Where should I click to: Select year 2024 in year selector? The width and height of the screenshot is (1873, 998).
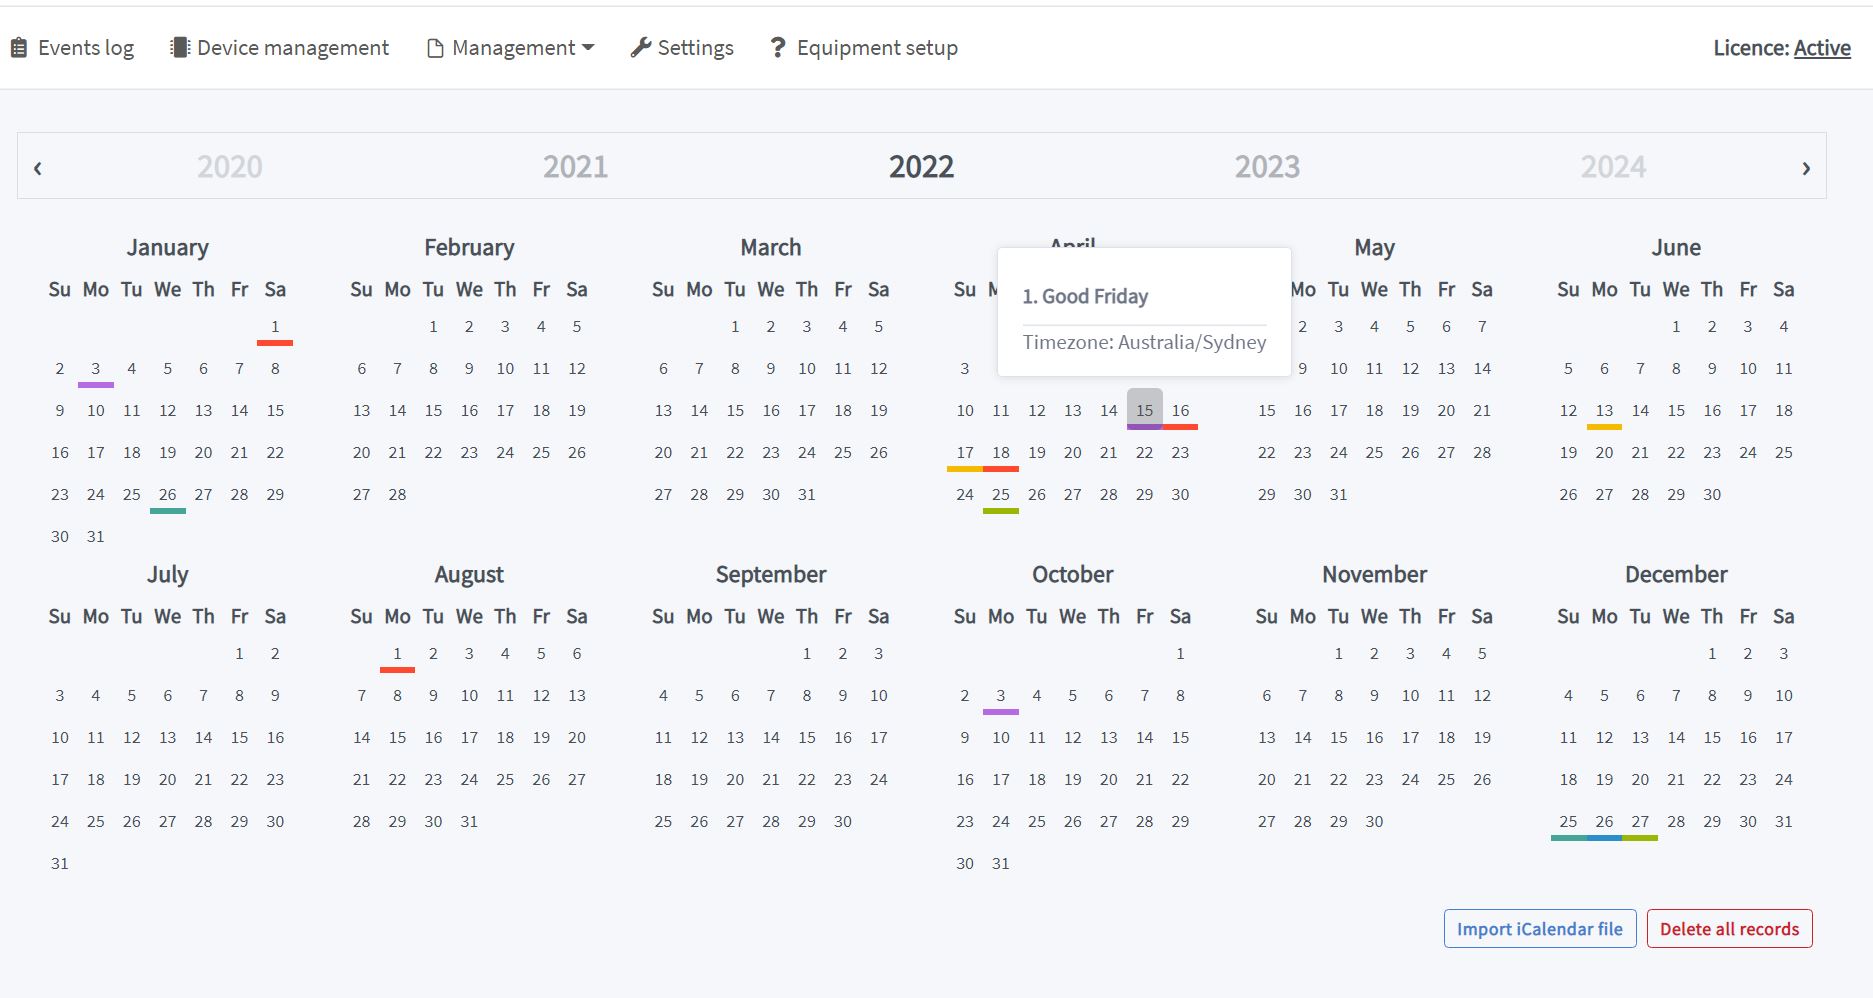pyautogui.click(x=1613, y=167)
